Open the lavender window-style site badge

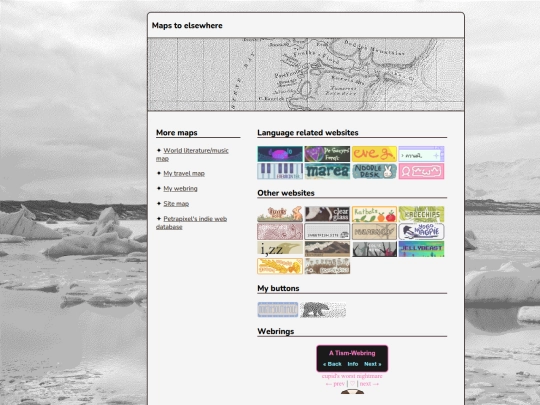(422, 154)
